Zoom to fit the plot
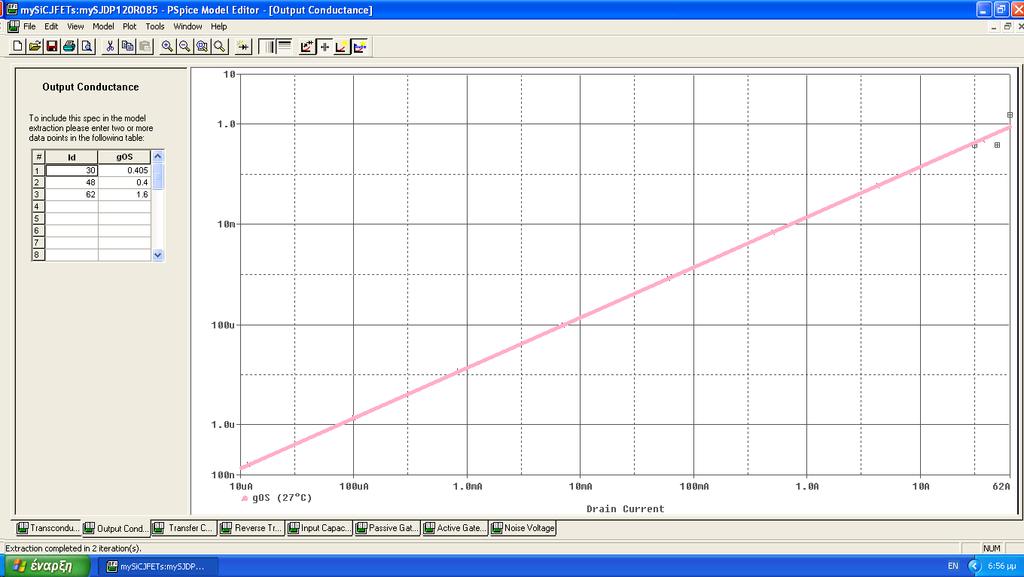This screenshot has width=1024, height=577. pos(219,46)
